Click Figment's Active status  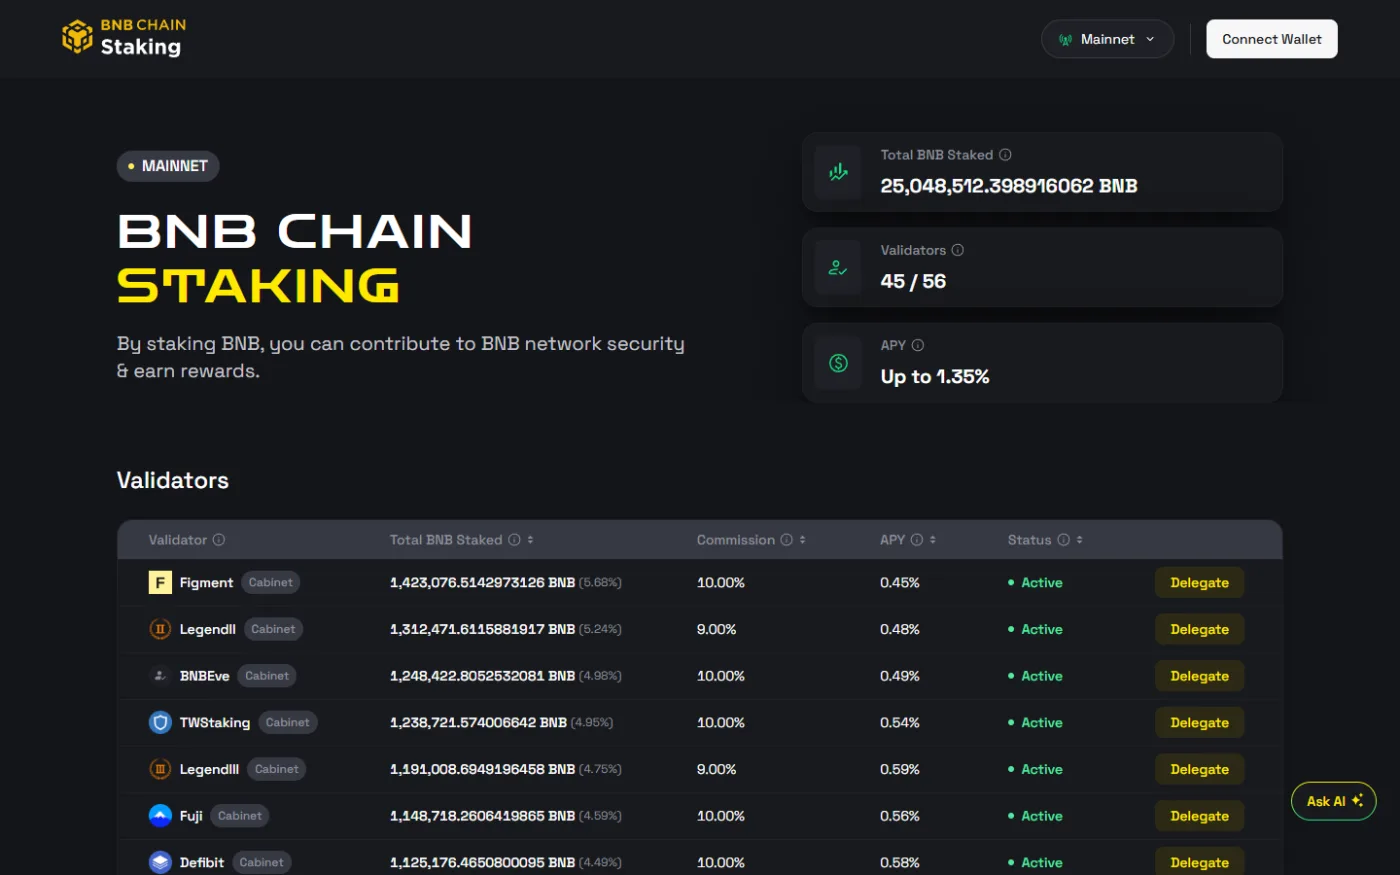[x=1036, y=583]
